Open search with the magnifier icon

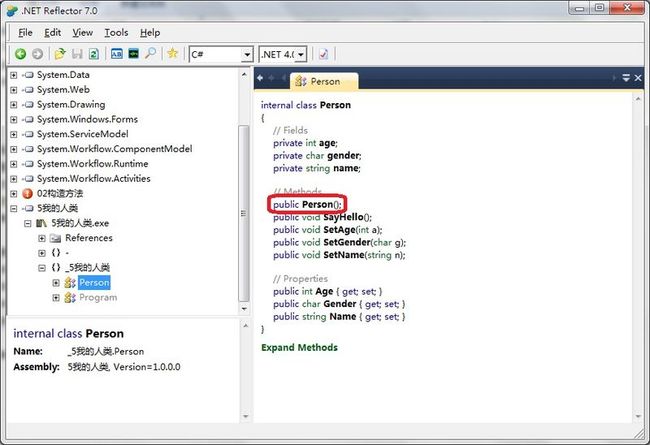150,53
